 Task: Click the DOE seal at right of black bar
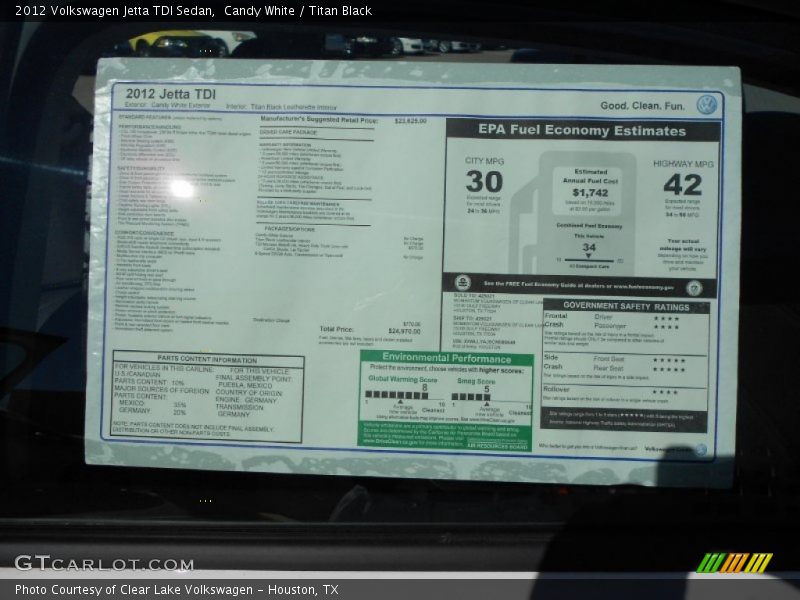pyautogui.click(x=694, y=287)
